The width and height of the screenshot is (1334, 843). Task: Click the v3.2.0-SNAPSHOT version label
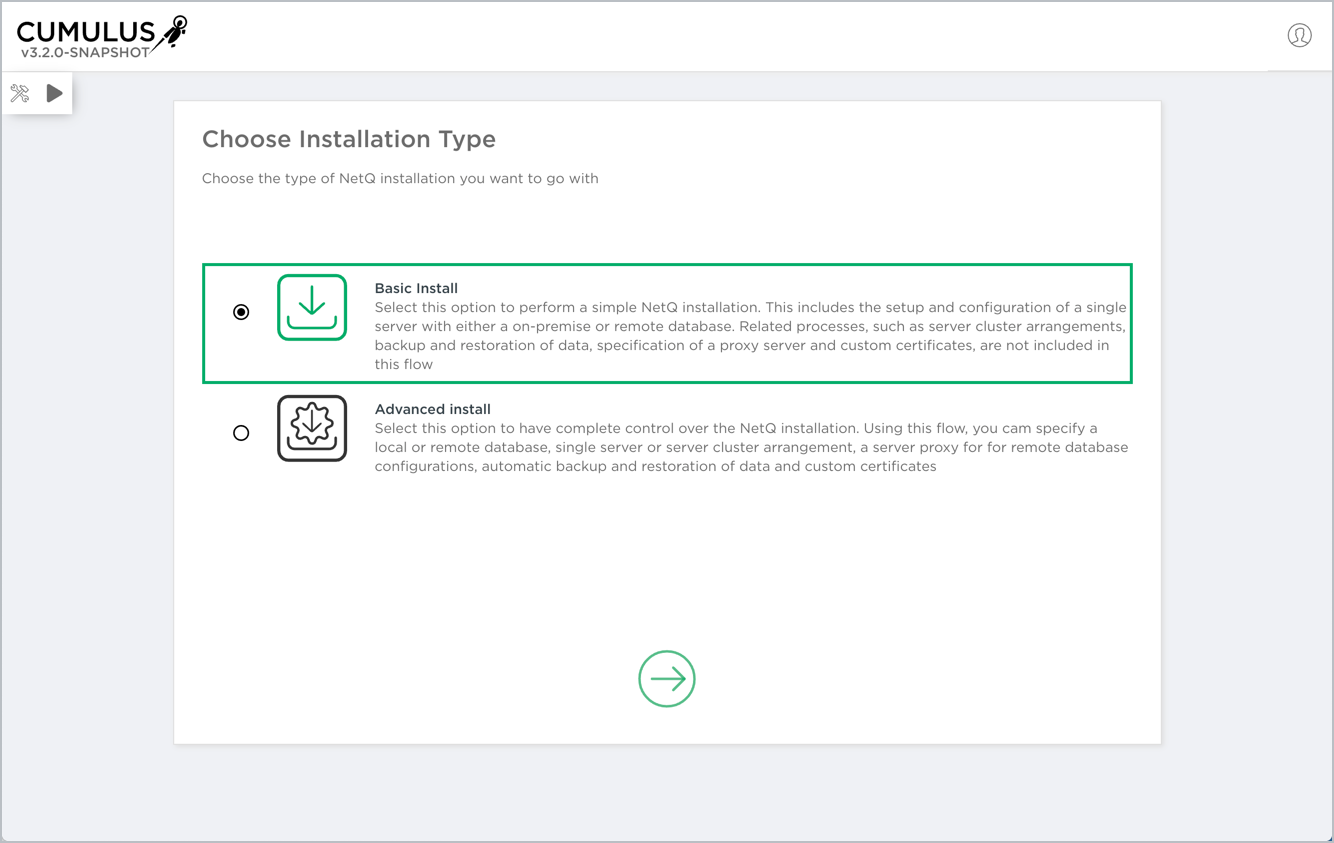point(85,52)
